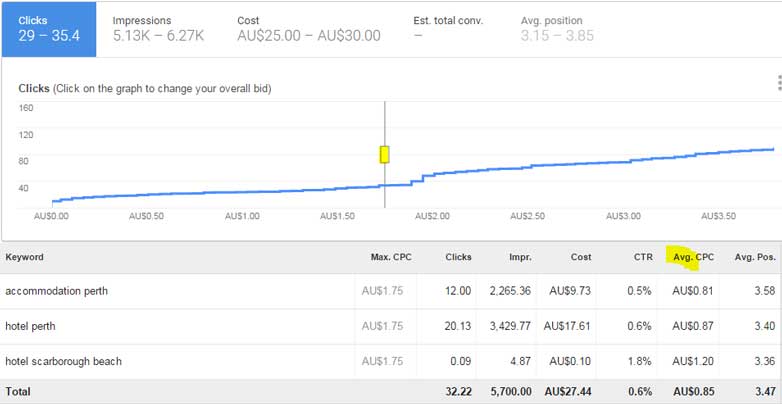The height and width of the screenshot is (404, 782).
Task: Click total impressions 5,700.00
Action: pos(510,392)
